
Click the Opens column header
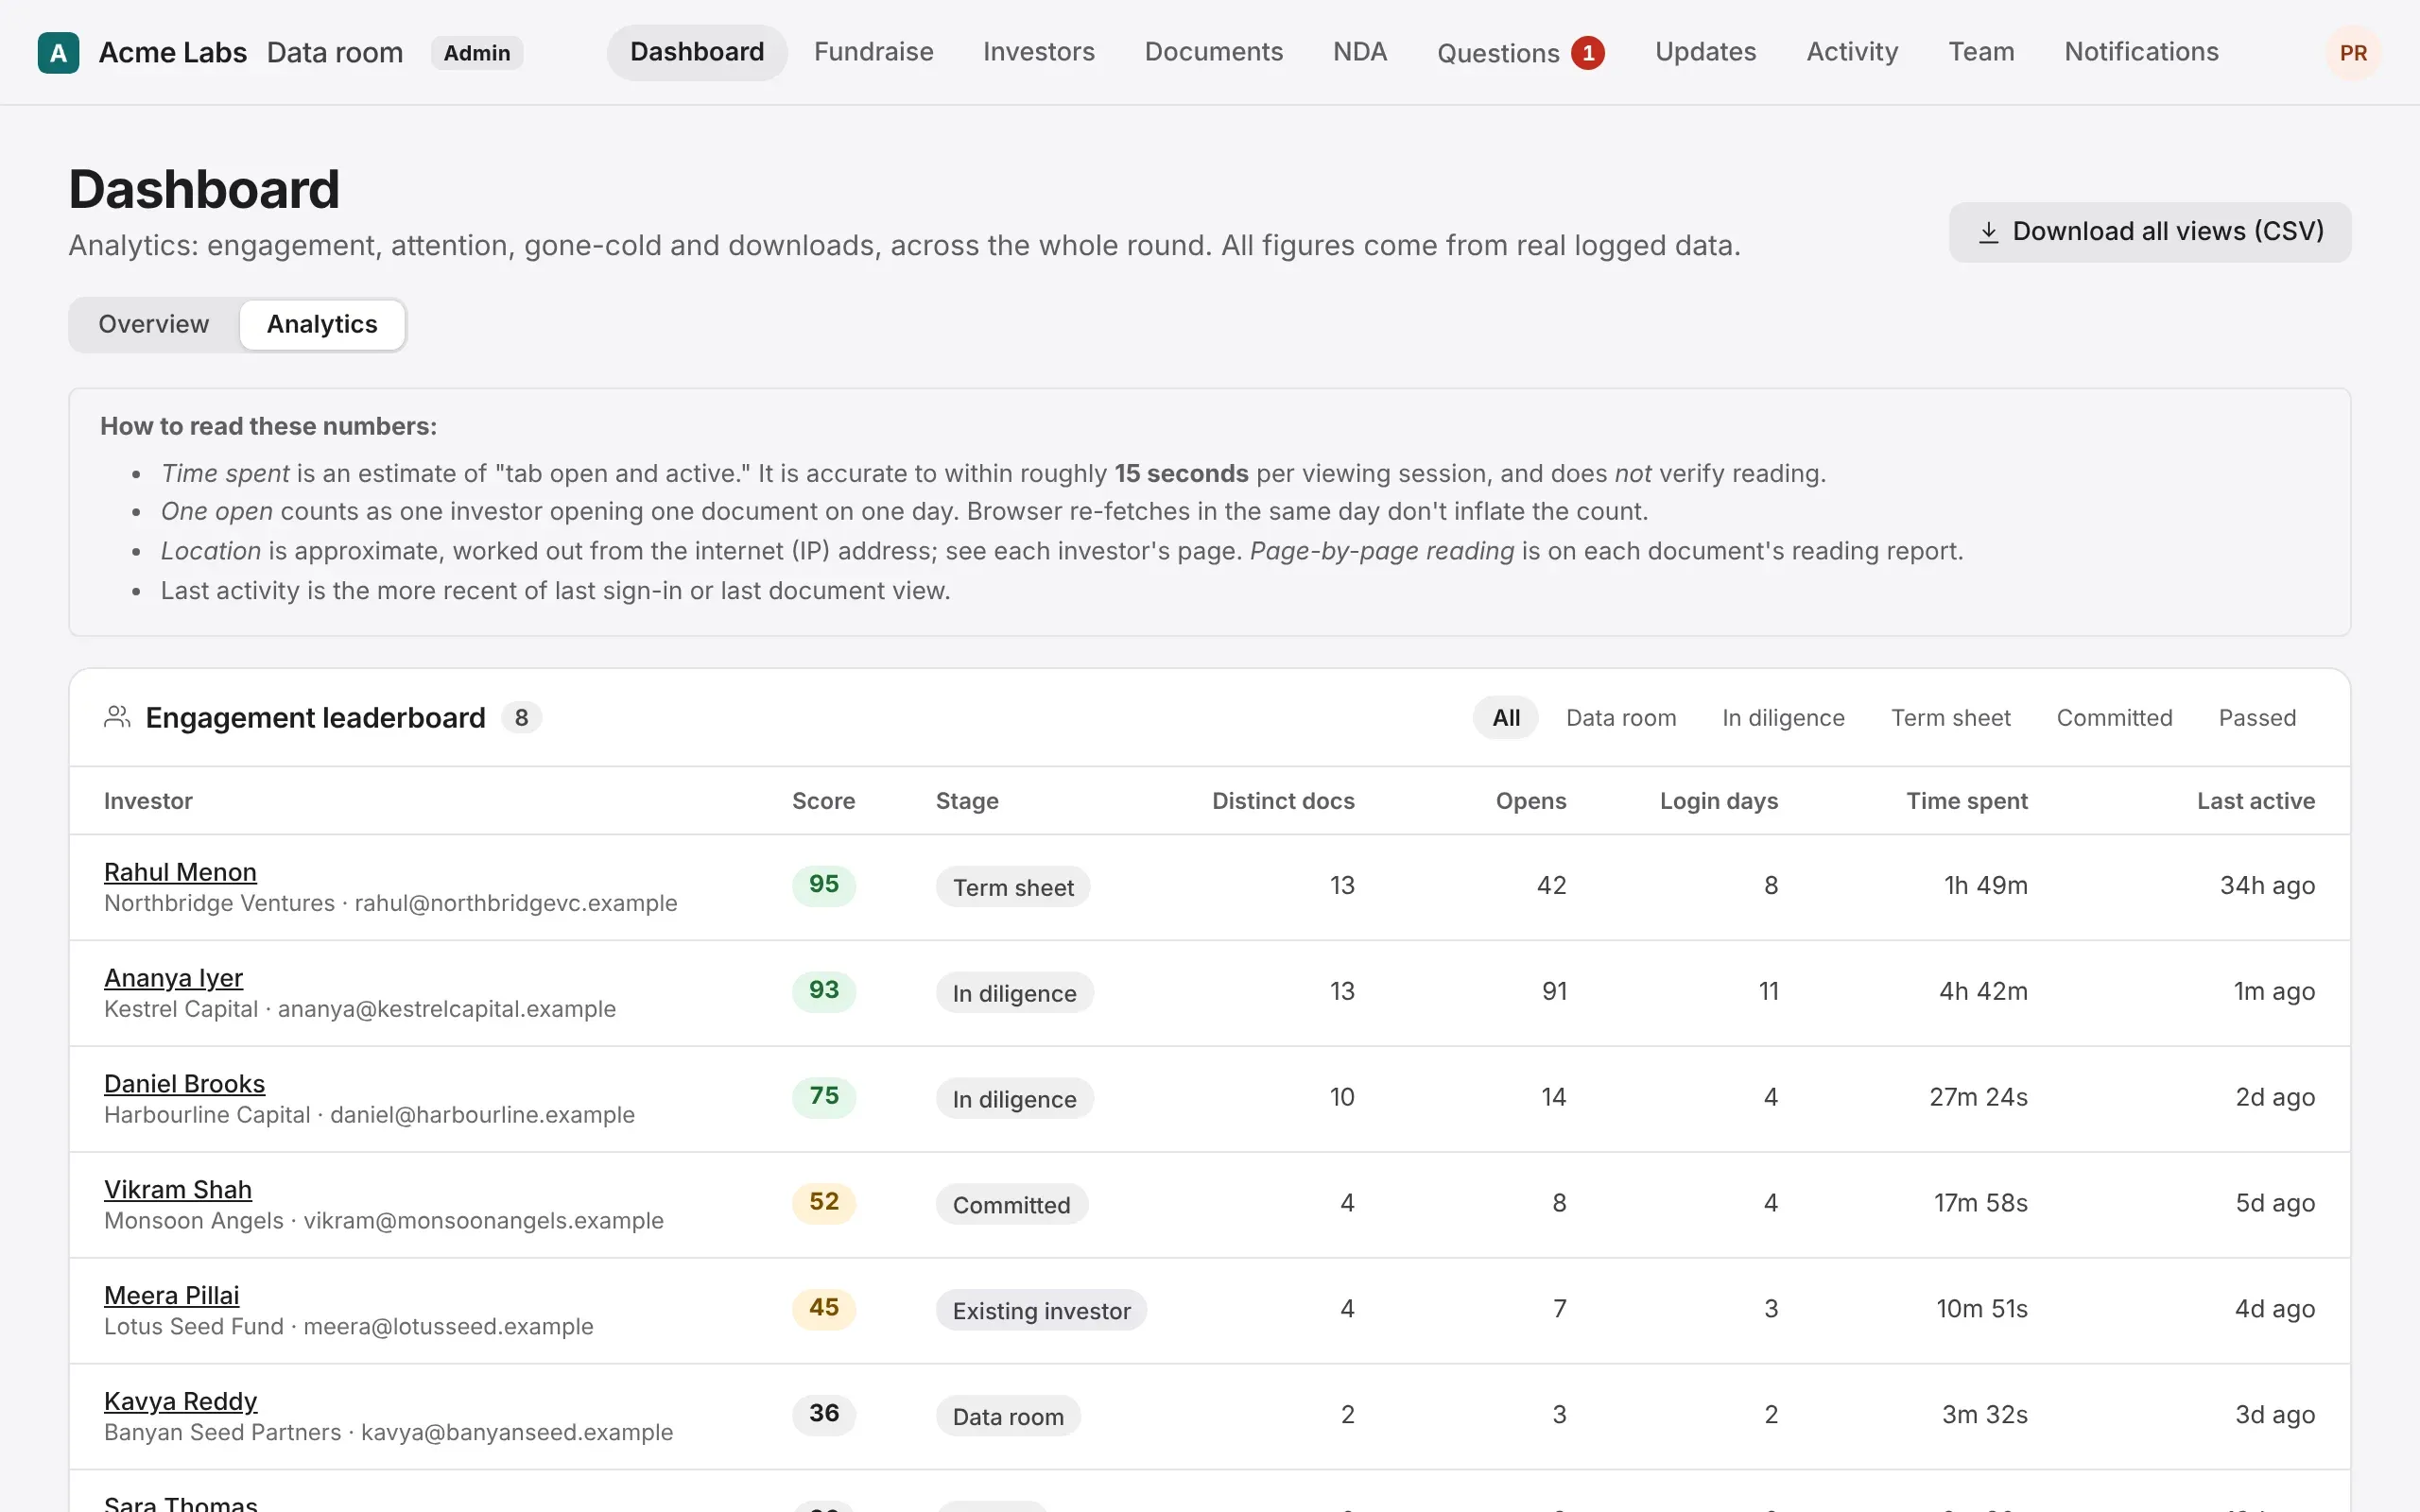click(1530, 801)
